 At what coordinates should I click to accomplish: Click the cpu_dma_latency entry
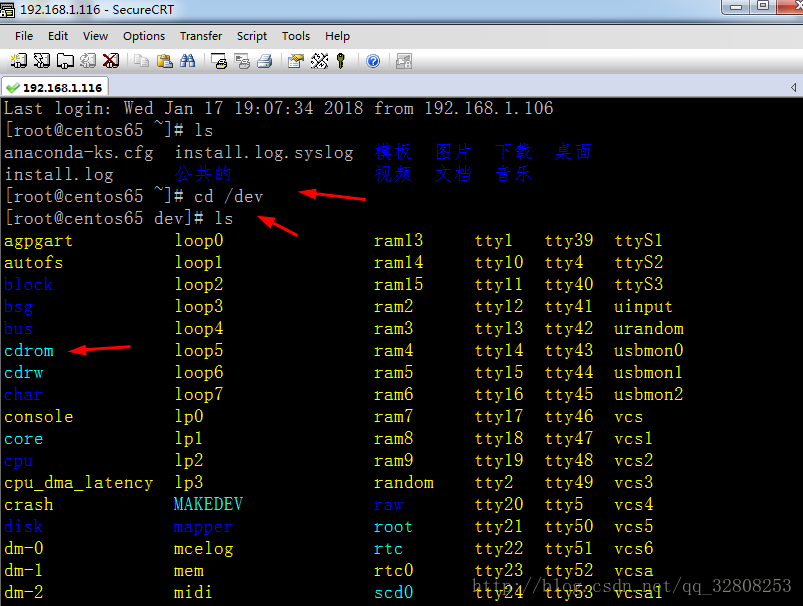tap(78, 483)
